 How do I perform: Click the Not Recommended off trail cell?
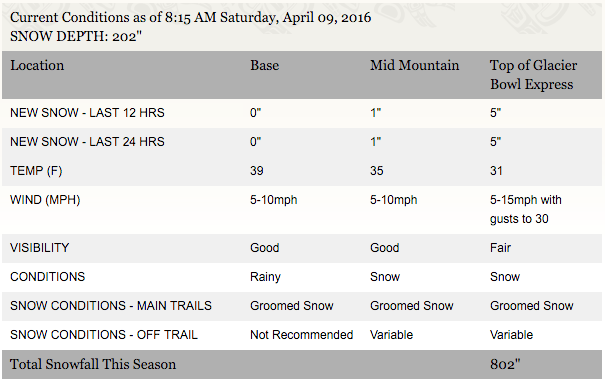pos(301,335)
